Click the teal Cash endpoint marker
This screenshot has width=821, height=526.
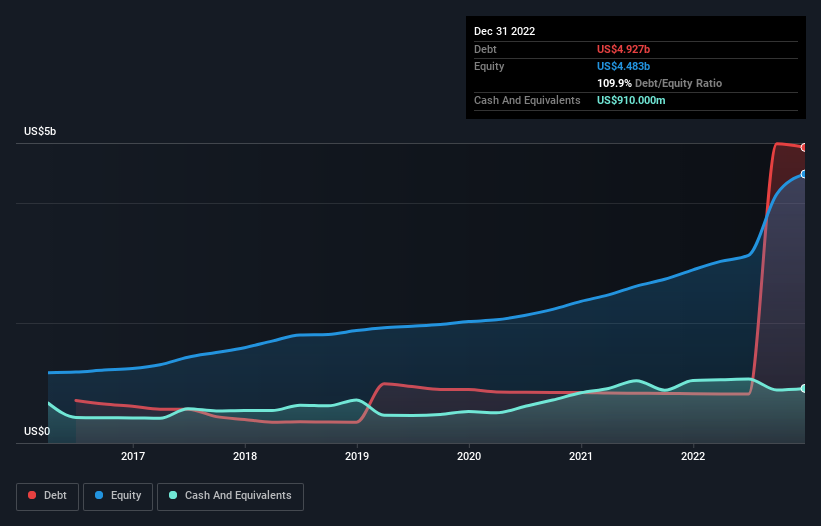pos(804,388)
